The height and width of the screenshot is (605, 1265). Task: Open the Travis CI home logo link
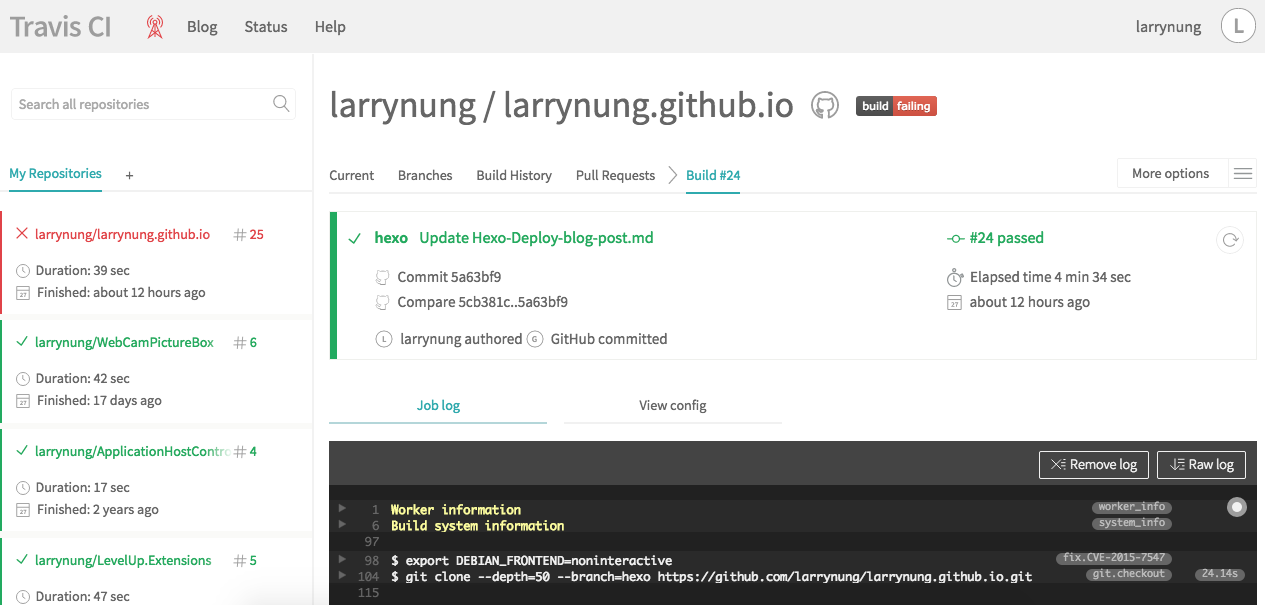[x=60, y=26]
